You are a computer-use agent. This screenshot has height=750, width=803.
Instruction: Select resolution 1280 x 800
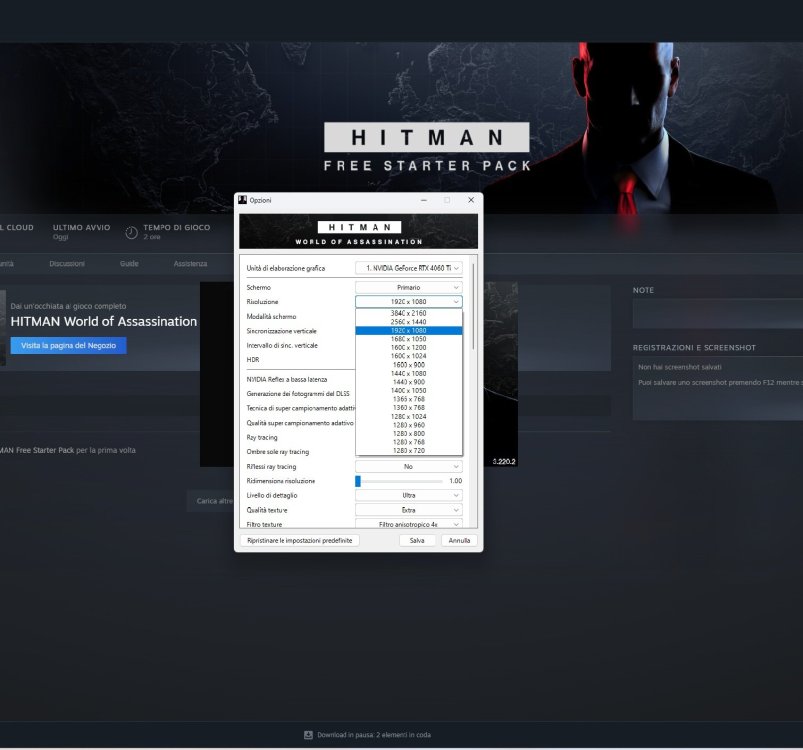409,433
